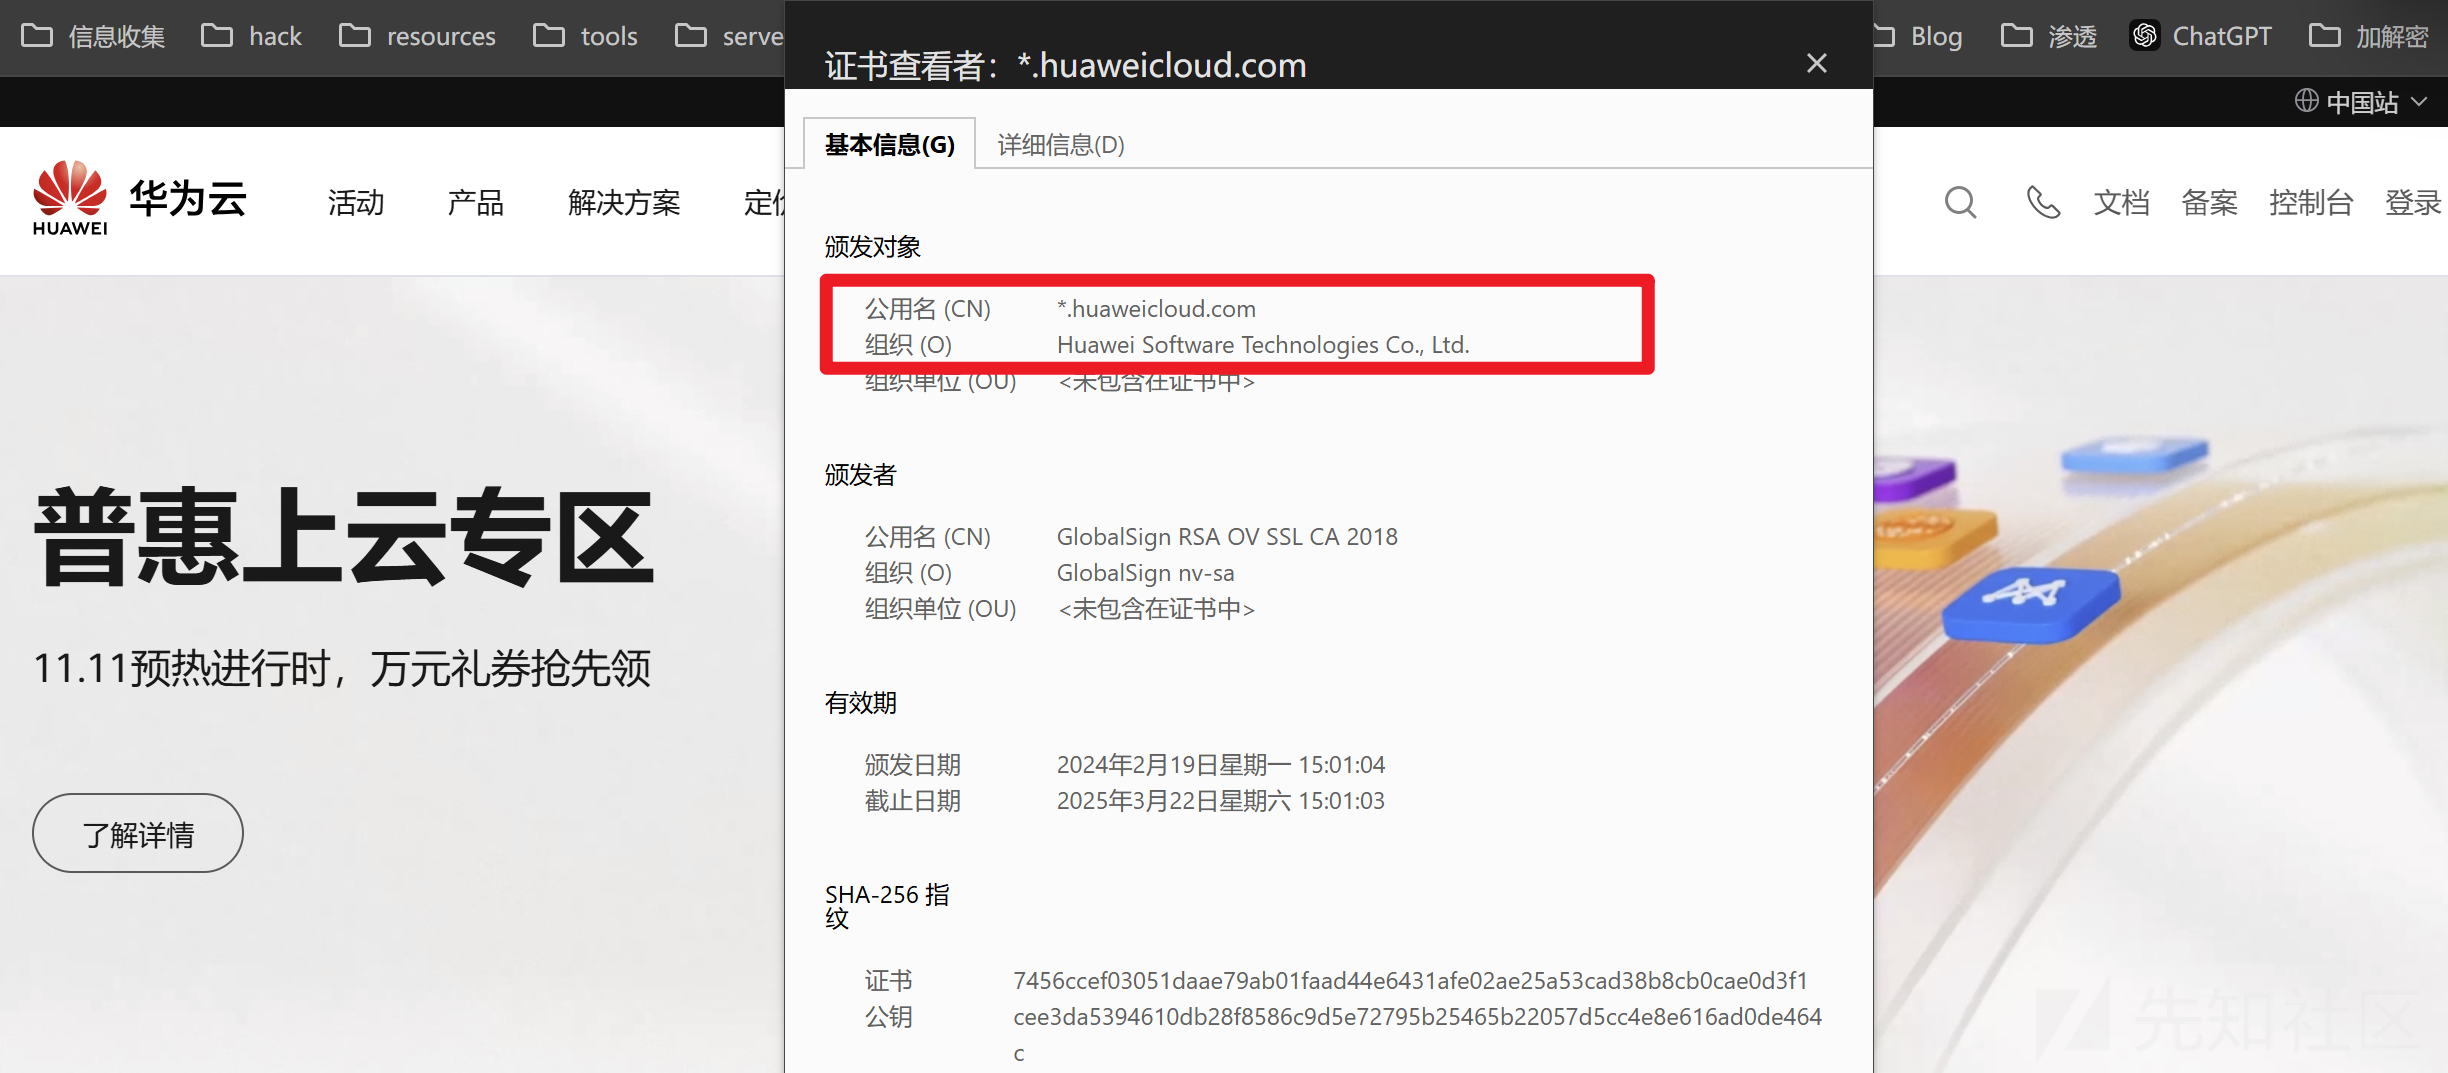
Task: Open the 文档 link
Action: (2122, 203)
